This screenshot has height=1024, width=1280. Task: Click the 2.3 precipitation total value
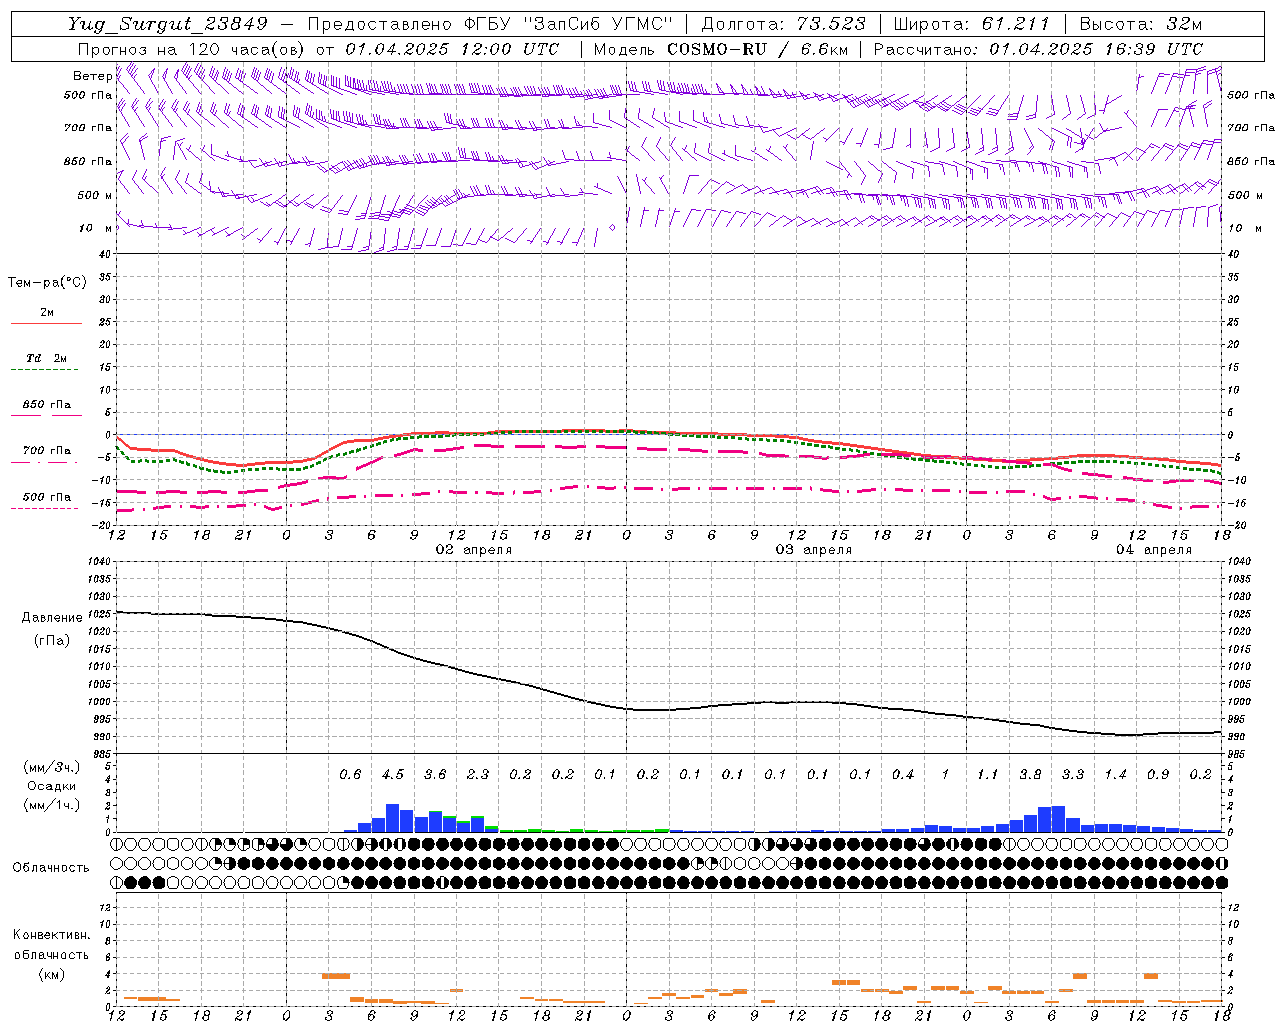click(478, 775)
